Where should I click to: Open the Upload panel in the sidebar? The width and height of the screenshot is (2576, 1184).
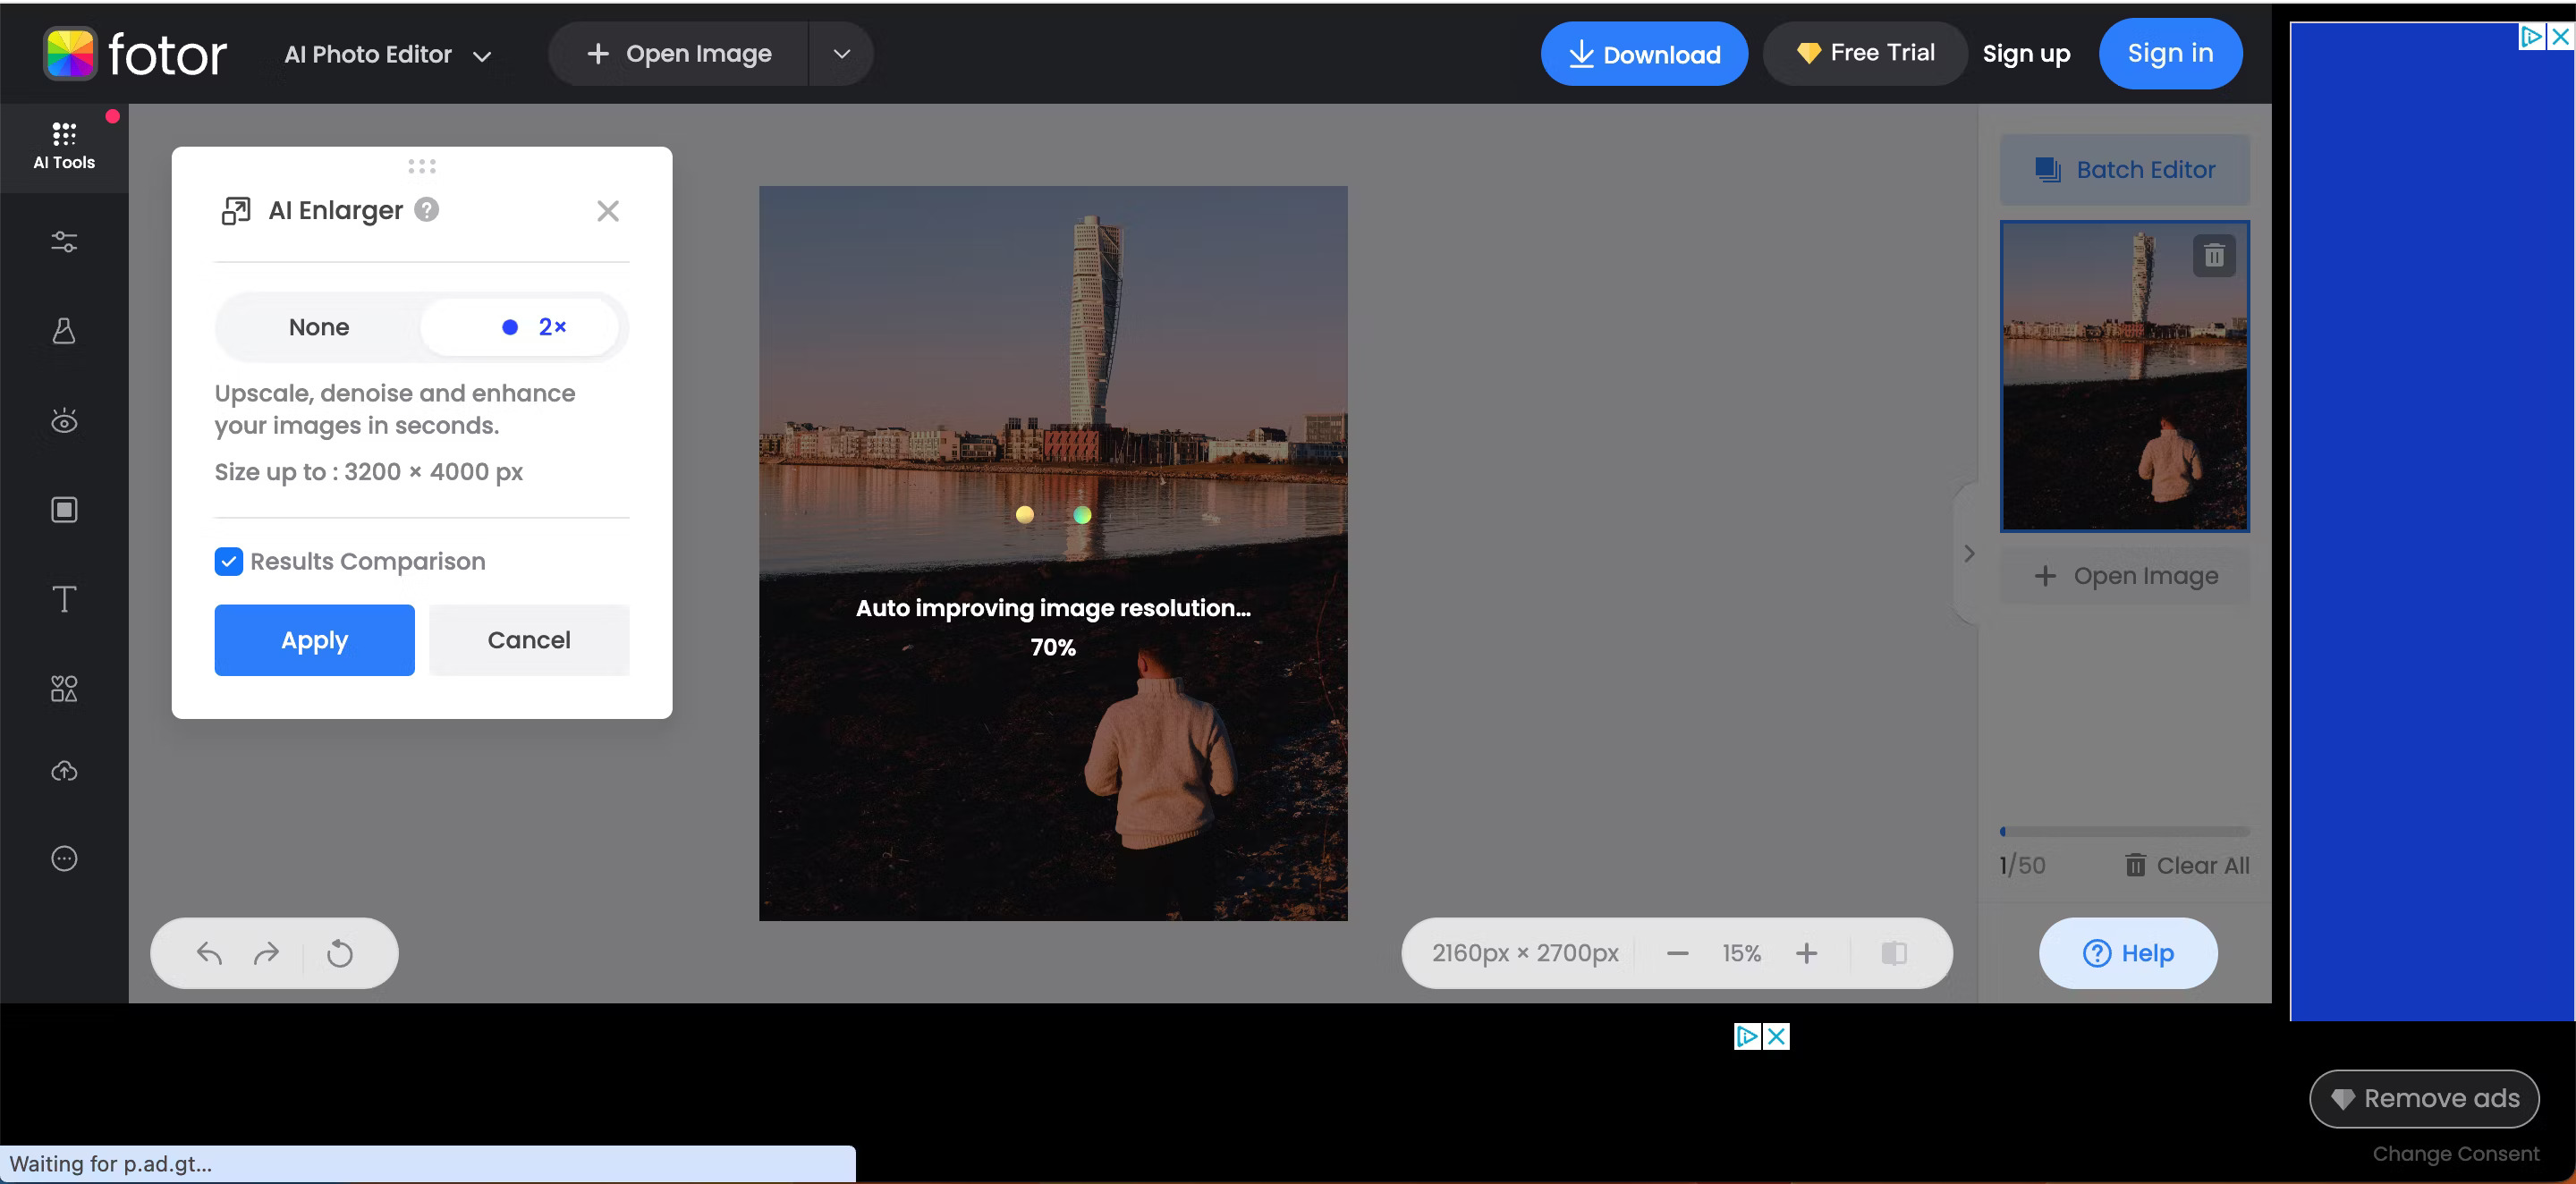pyautogui.click(x=64, y=770)
